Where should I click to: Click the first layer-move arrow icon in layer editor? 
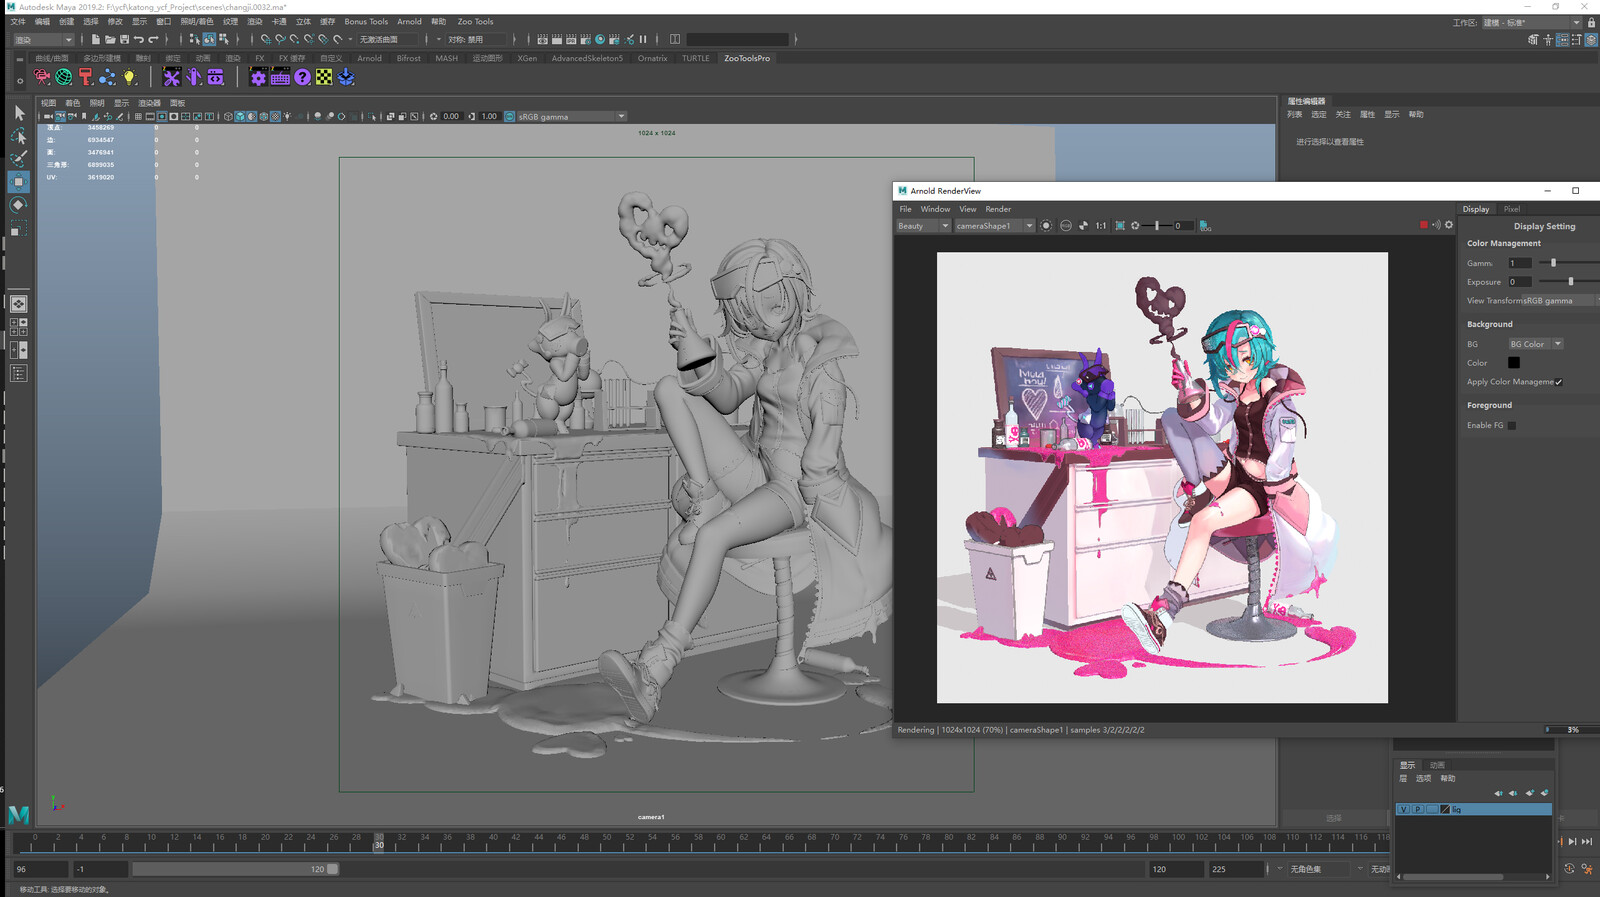[1498, 793]
